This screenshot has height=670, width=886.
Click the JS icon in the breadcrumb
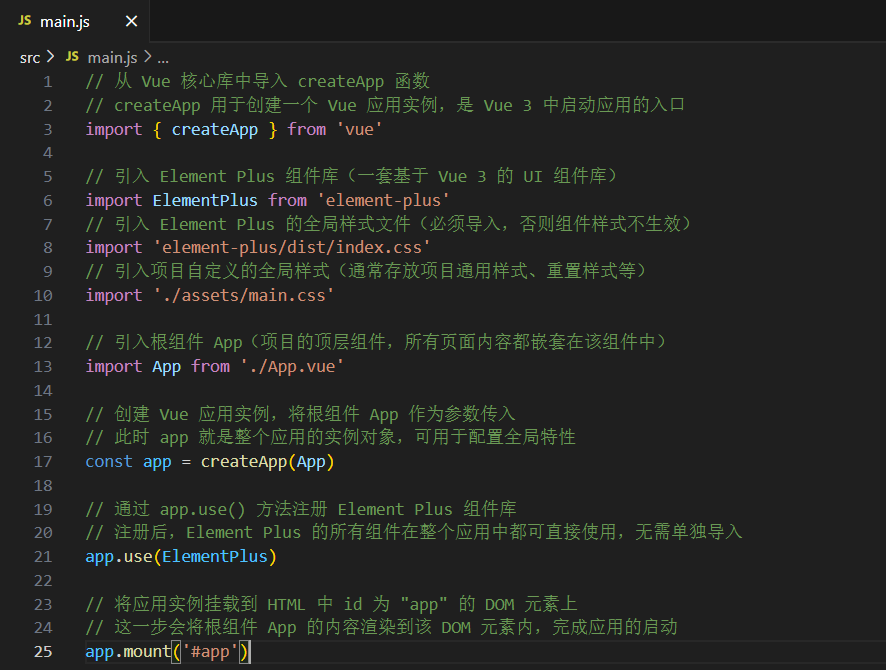click(x=72, y=56)
